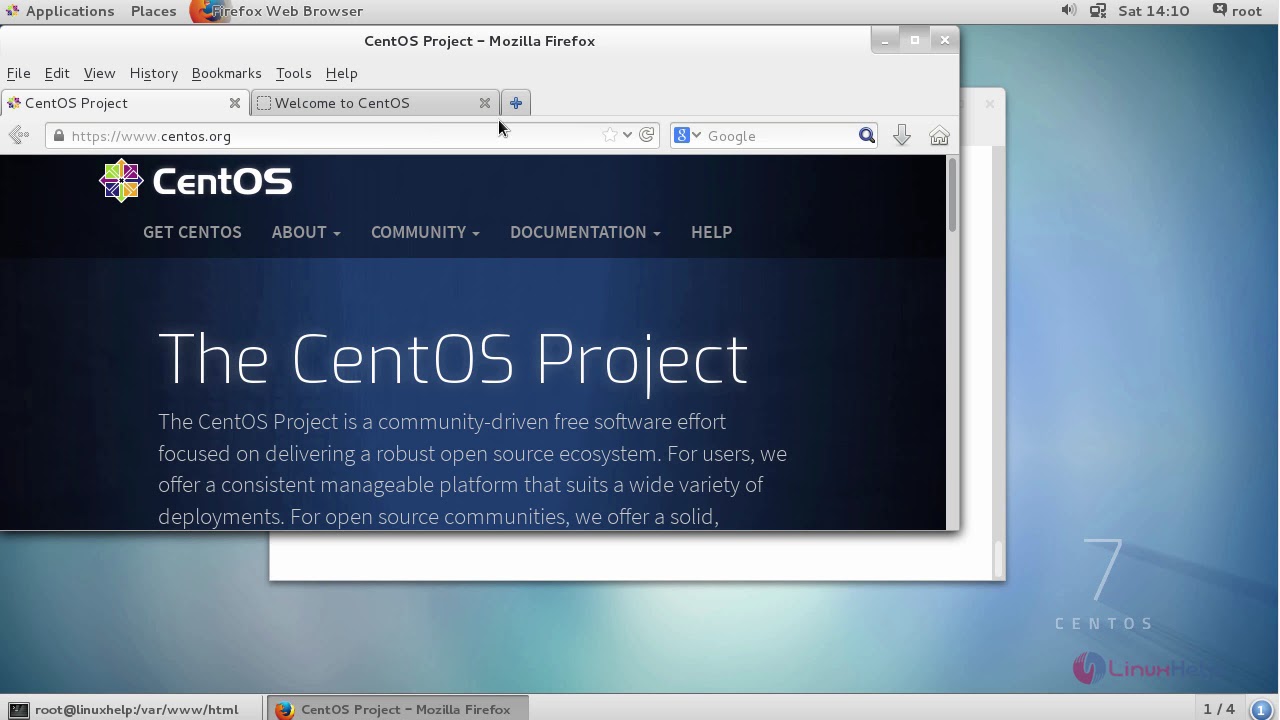Image resolution: width=1280 pixels, height=720 pixels.
Task: Open the root user menu
Action: click(1237, 11)
